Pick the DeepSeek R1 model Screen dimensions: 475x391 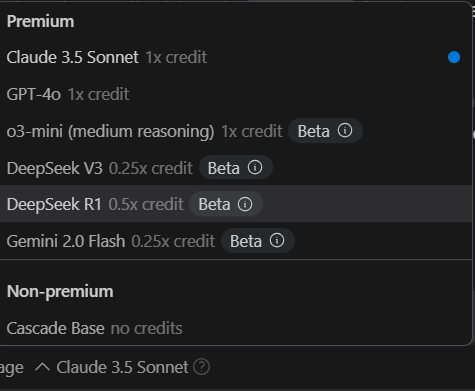[236, 204]
